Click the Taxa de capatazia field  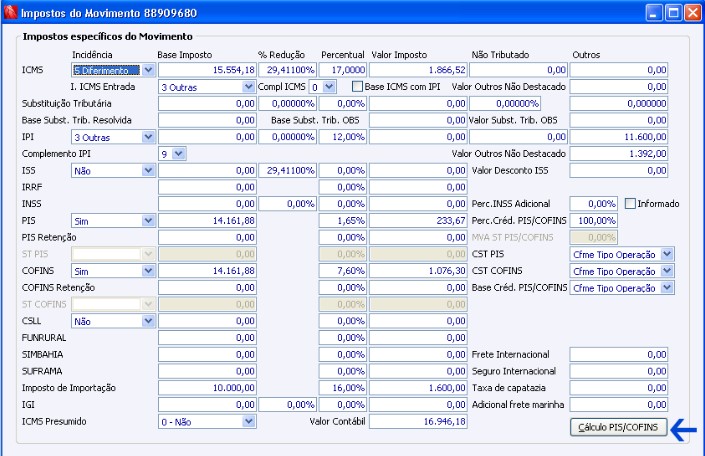click(619, 388)
